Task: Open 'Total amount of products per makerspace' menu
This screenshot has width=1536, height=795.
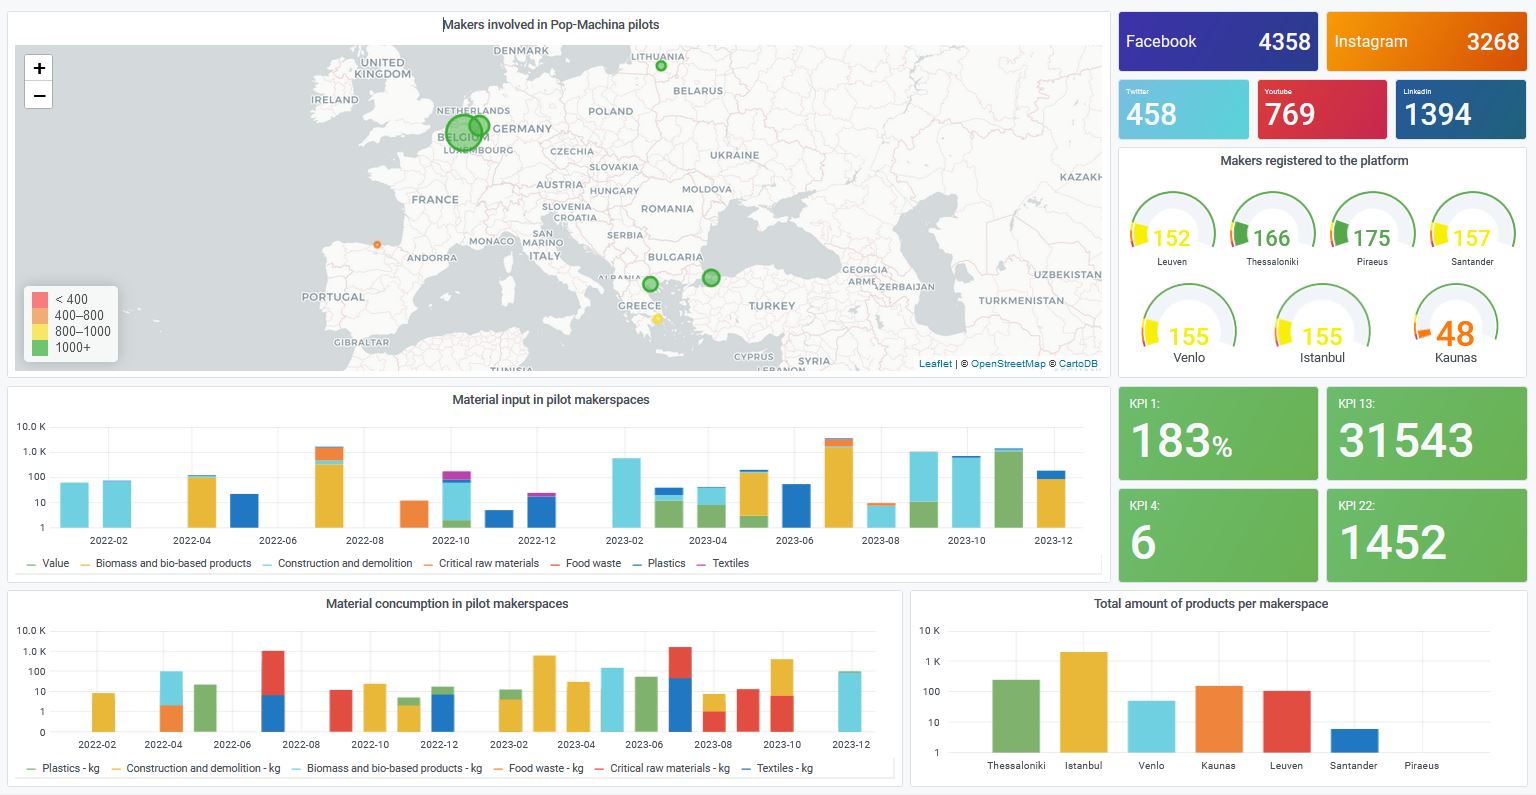Action: (x=1211, y=604)
